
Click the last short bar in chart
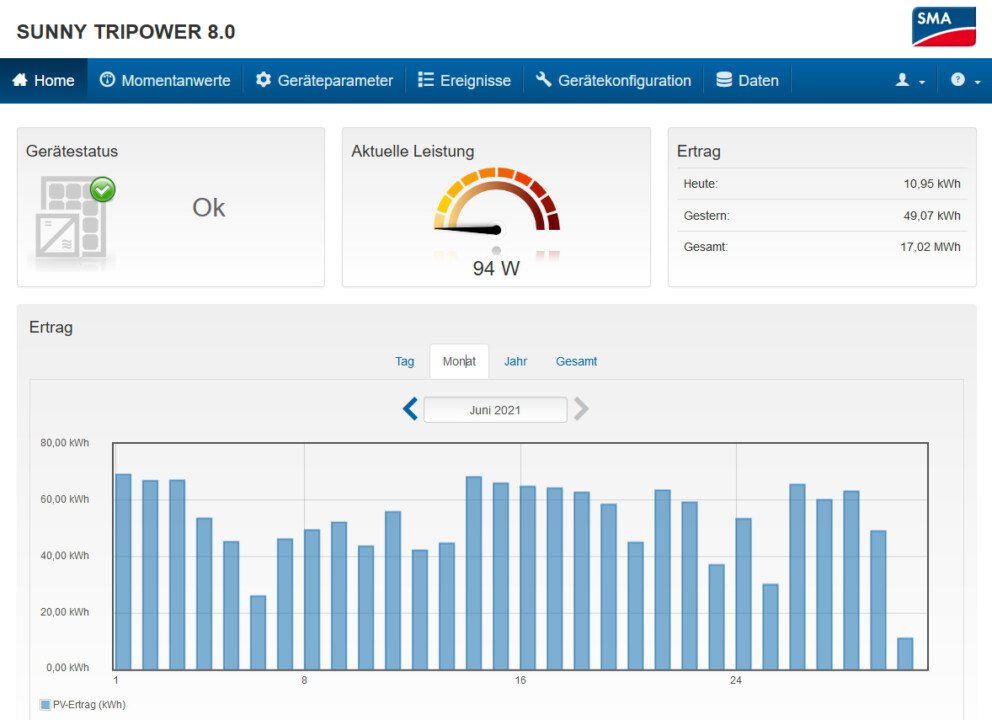[x=905, y=654]
